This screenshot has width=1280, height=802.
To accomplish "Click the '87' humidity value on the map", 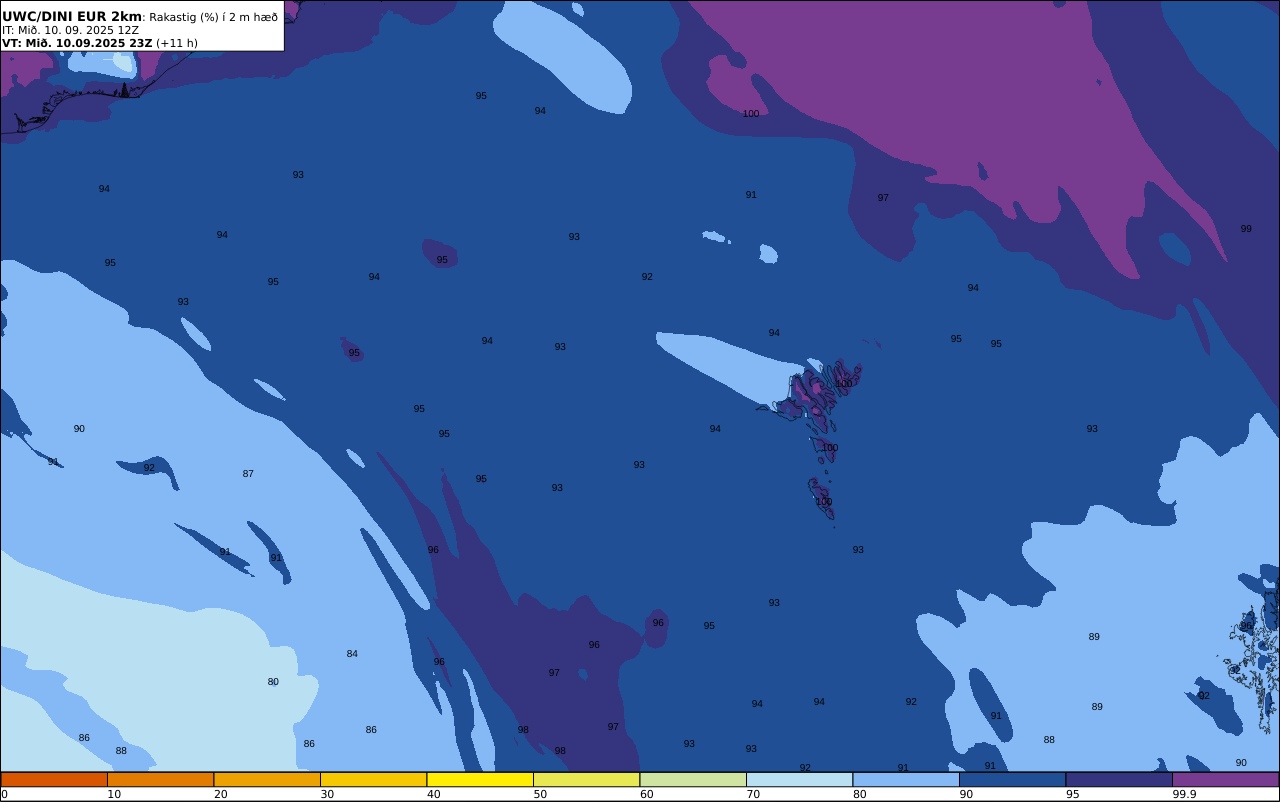I will pyautogui.click(x=248, y=474).
